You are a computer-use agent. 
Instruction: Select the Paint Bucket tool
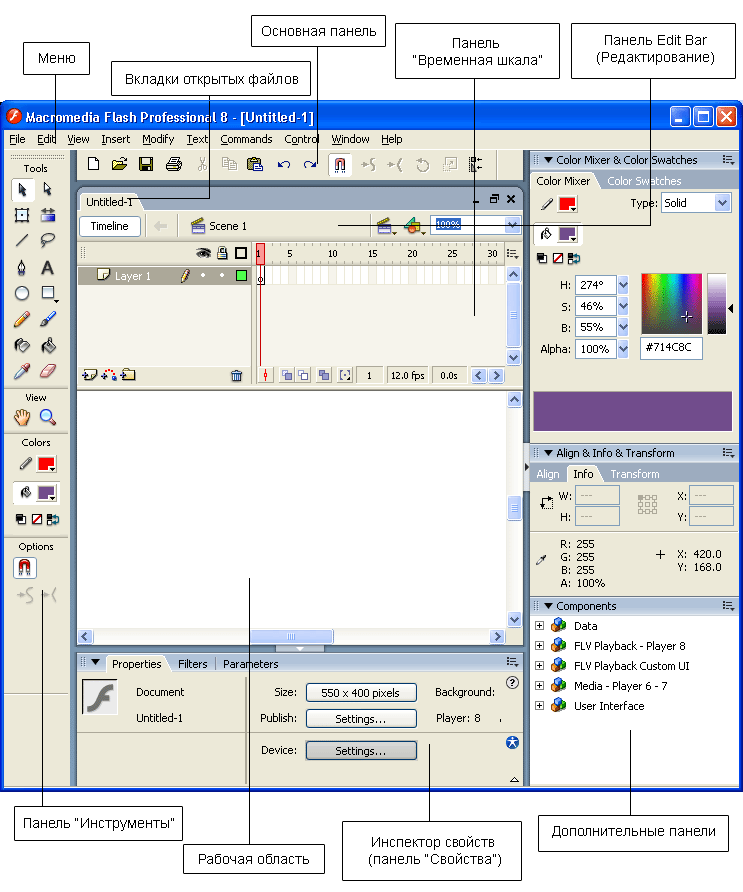point(48,345)
